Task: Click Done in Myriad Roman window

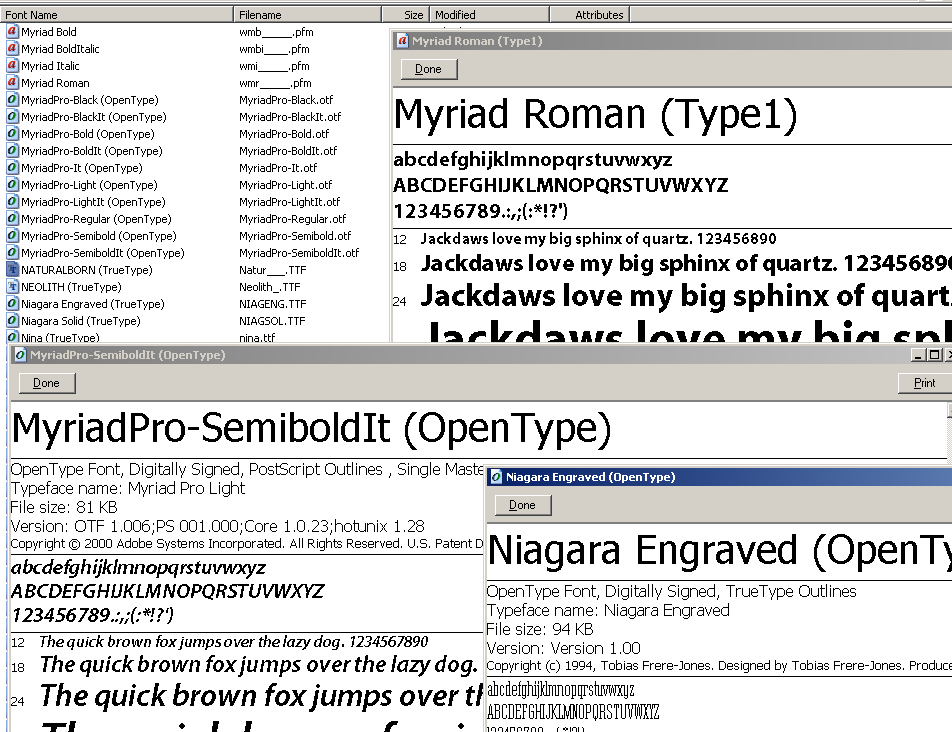Action: (x=429, y=69)
